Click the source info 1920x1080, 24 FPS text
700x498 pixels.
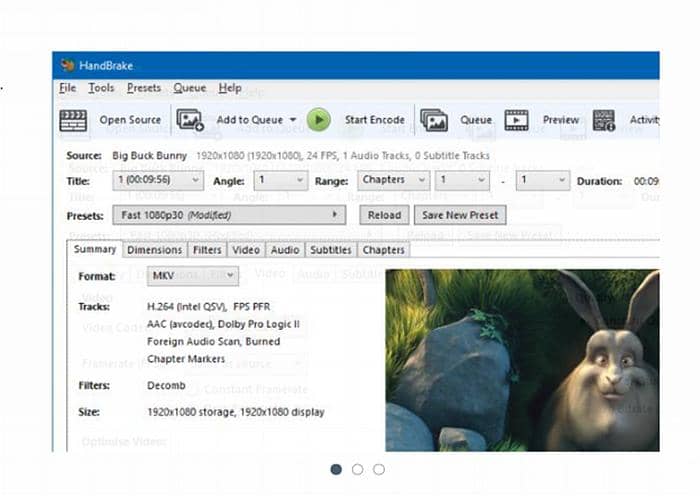[x=343, y=156]
